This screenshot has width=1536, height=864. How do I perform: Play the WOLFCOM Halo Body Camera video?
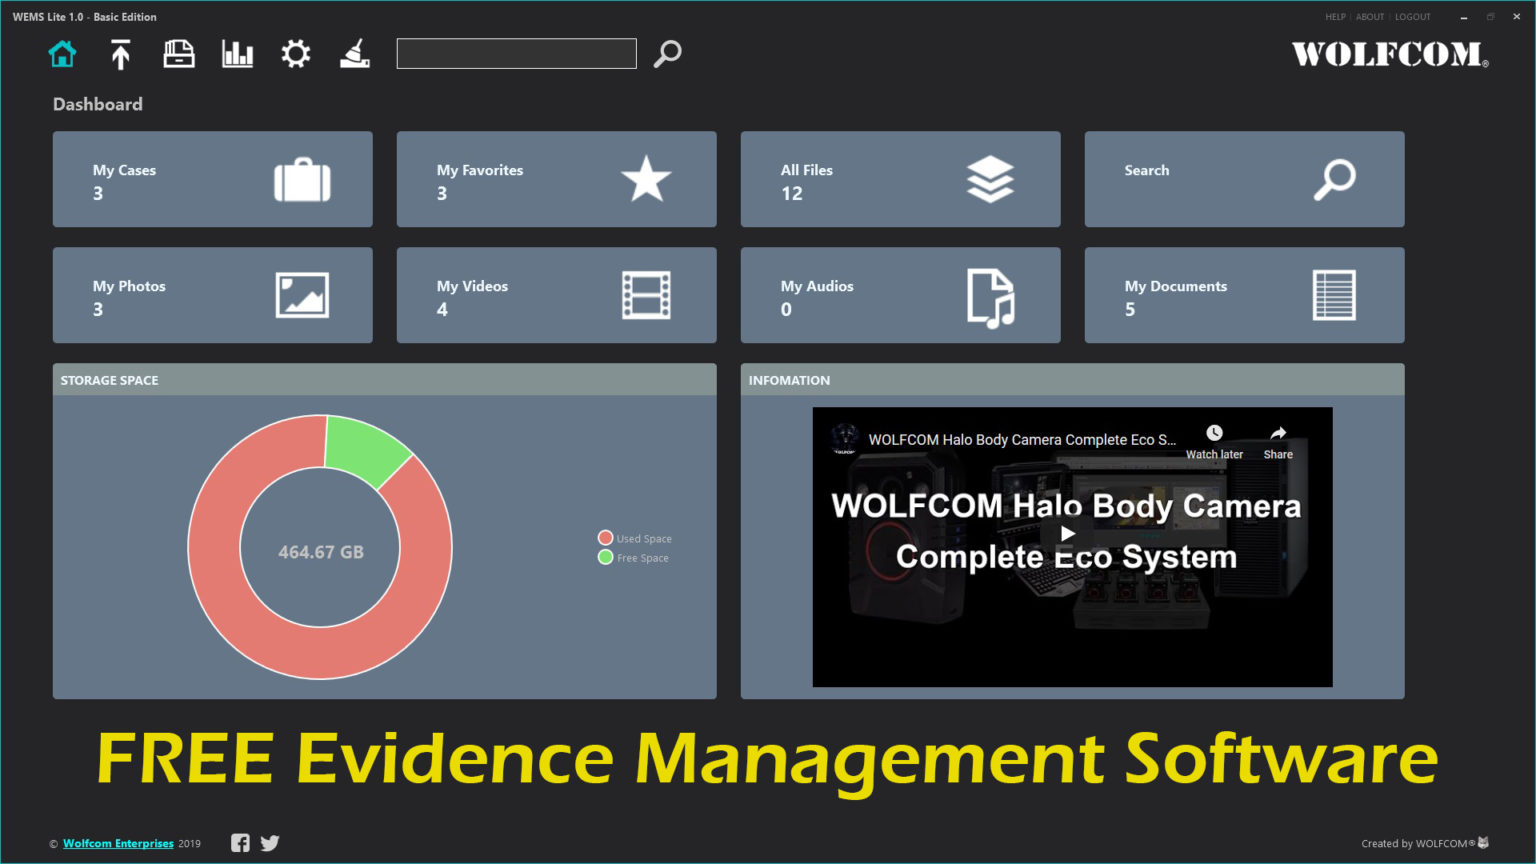1068,534
